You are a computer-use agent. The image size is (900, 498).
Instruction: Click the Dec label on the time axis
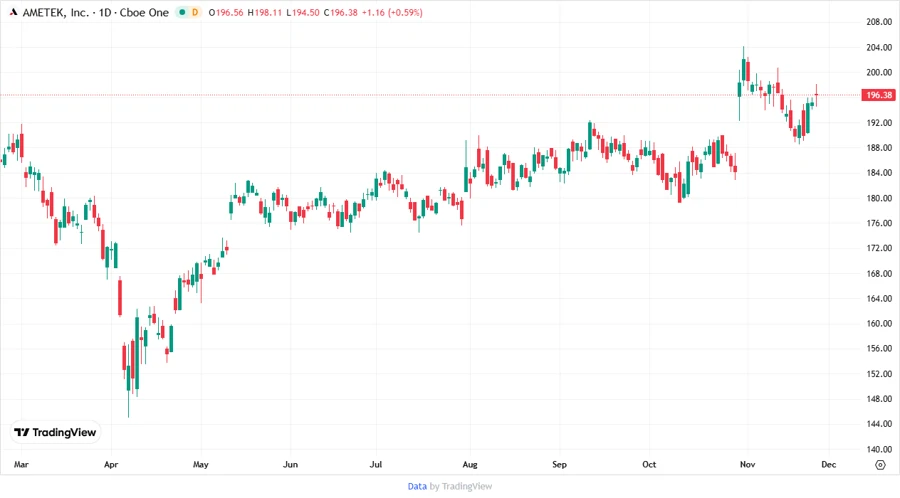[828, 464]
